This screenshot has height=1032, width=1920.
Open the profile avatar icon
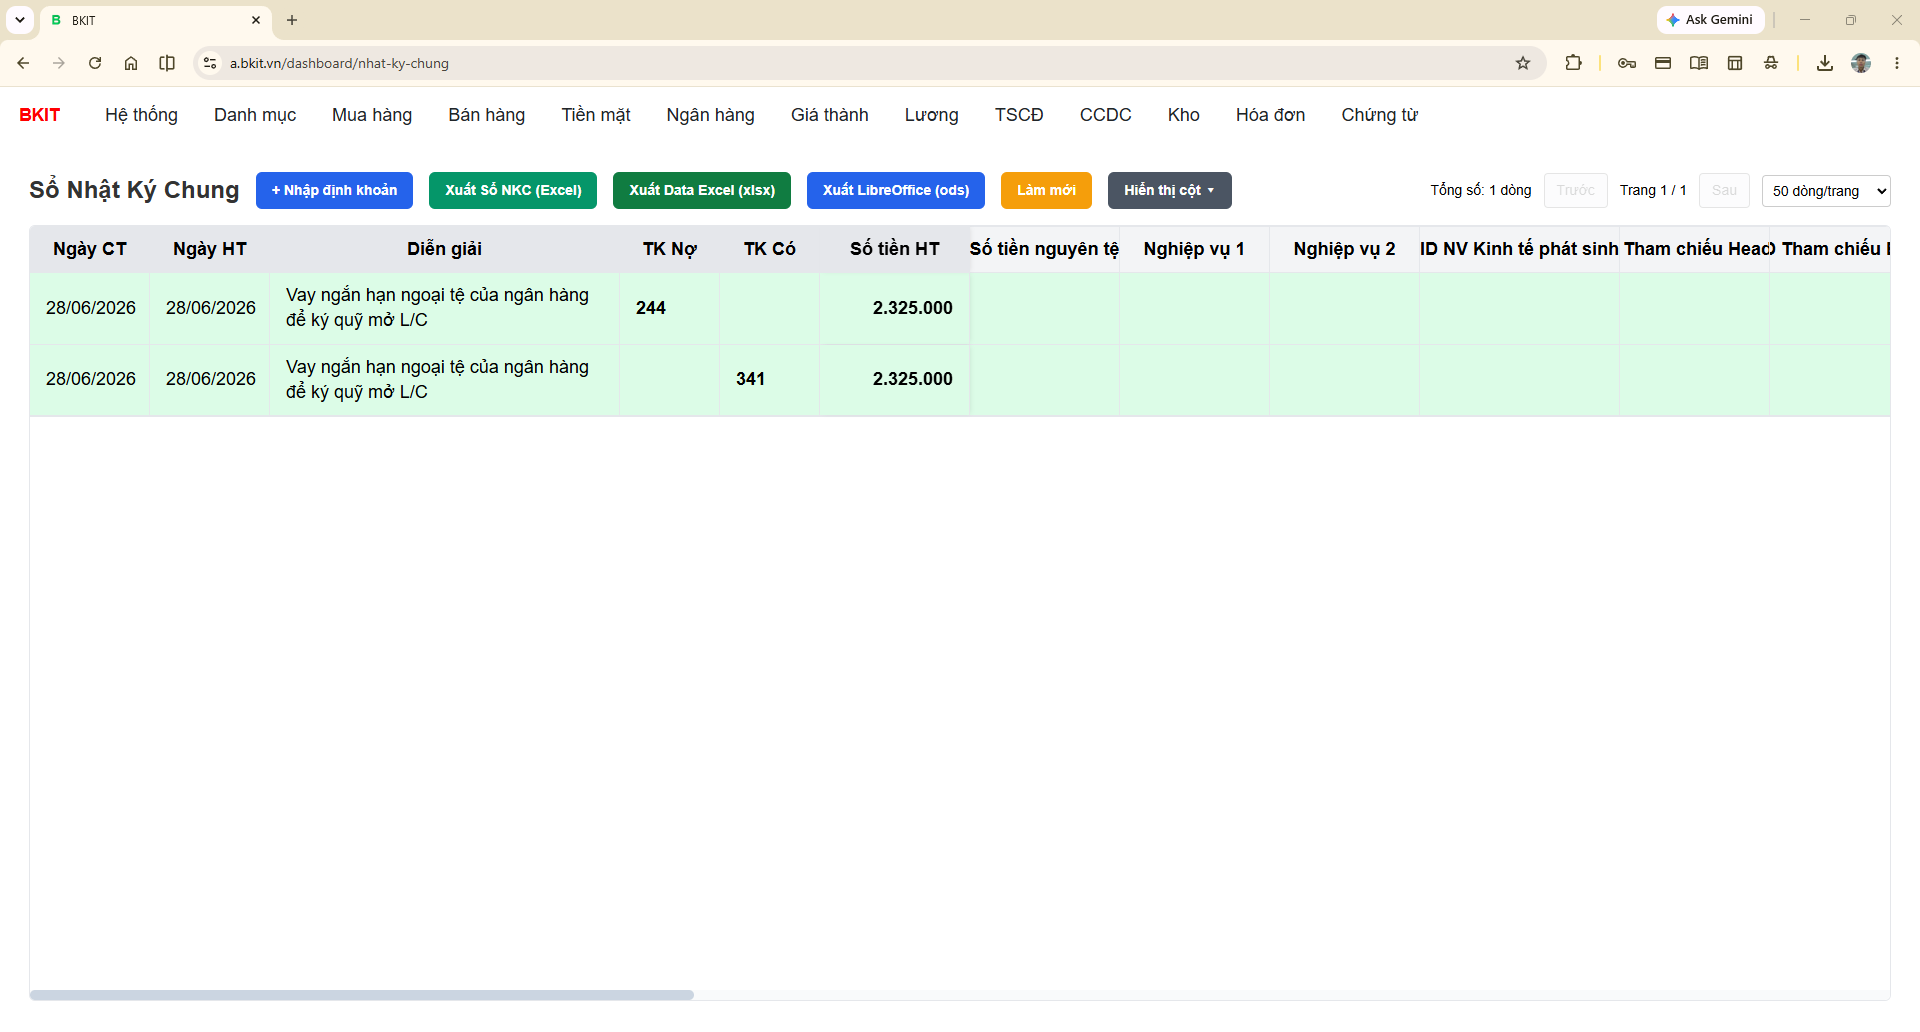pyautogui.click(x=1861, y=63)
